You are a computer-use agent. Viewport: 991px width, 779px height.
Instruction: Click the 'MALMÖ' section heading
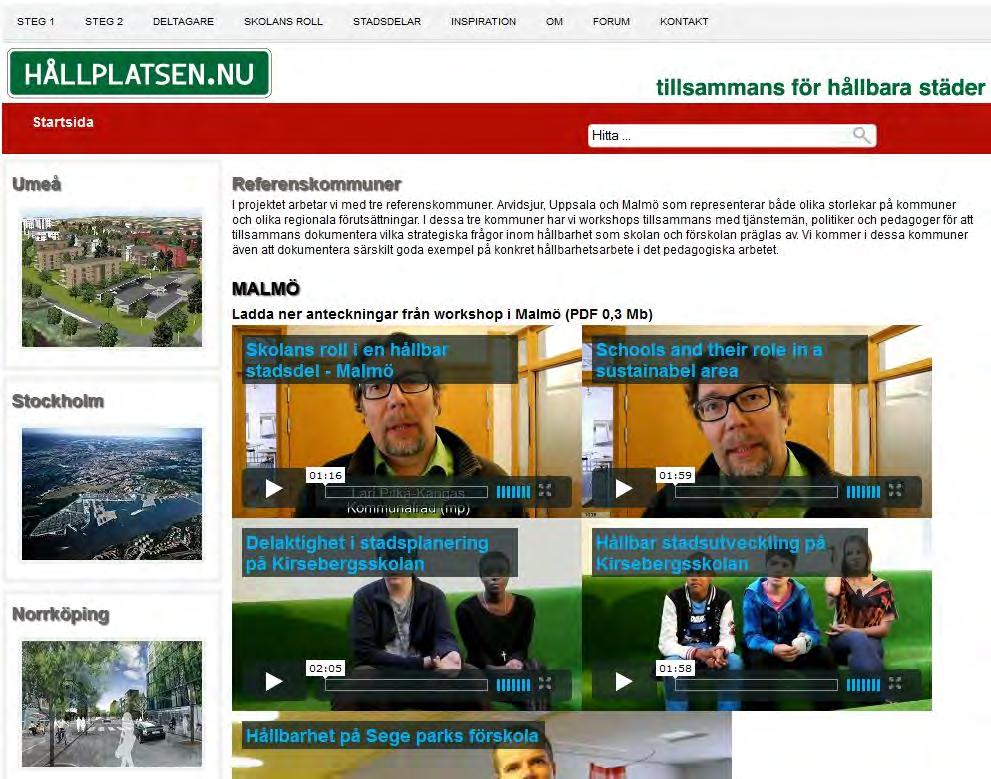[265, 289]
